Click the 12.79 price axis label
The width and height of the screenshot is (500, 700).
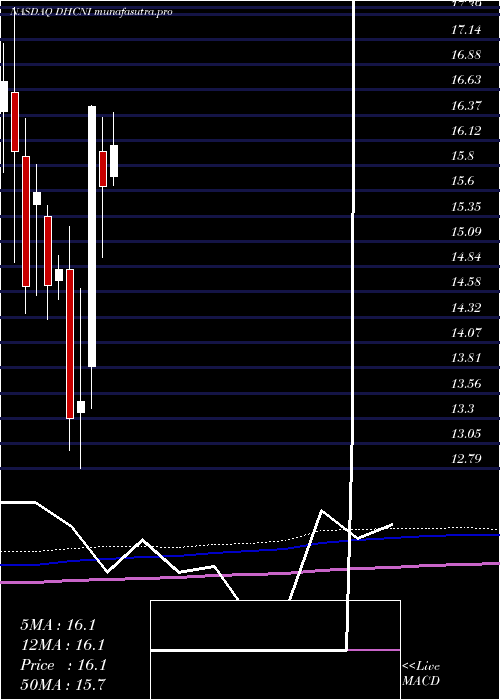(467, 458)
